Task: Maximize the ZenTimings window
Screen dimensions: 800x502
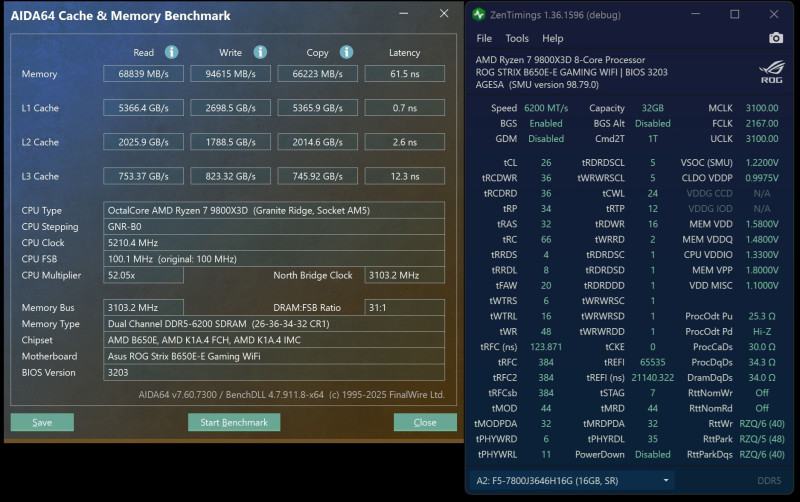Action: tap(735, 14)
